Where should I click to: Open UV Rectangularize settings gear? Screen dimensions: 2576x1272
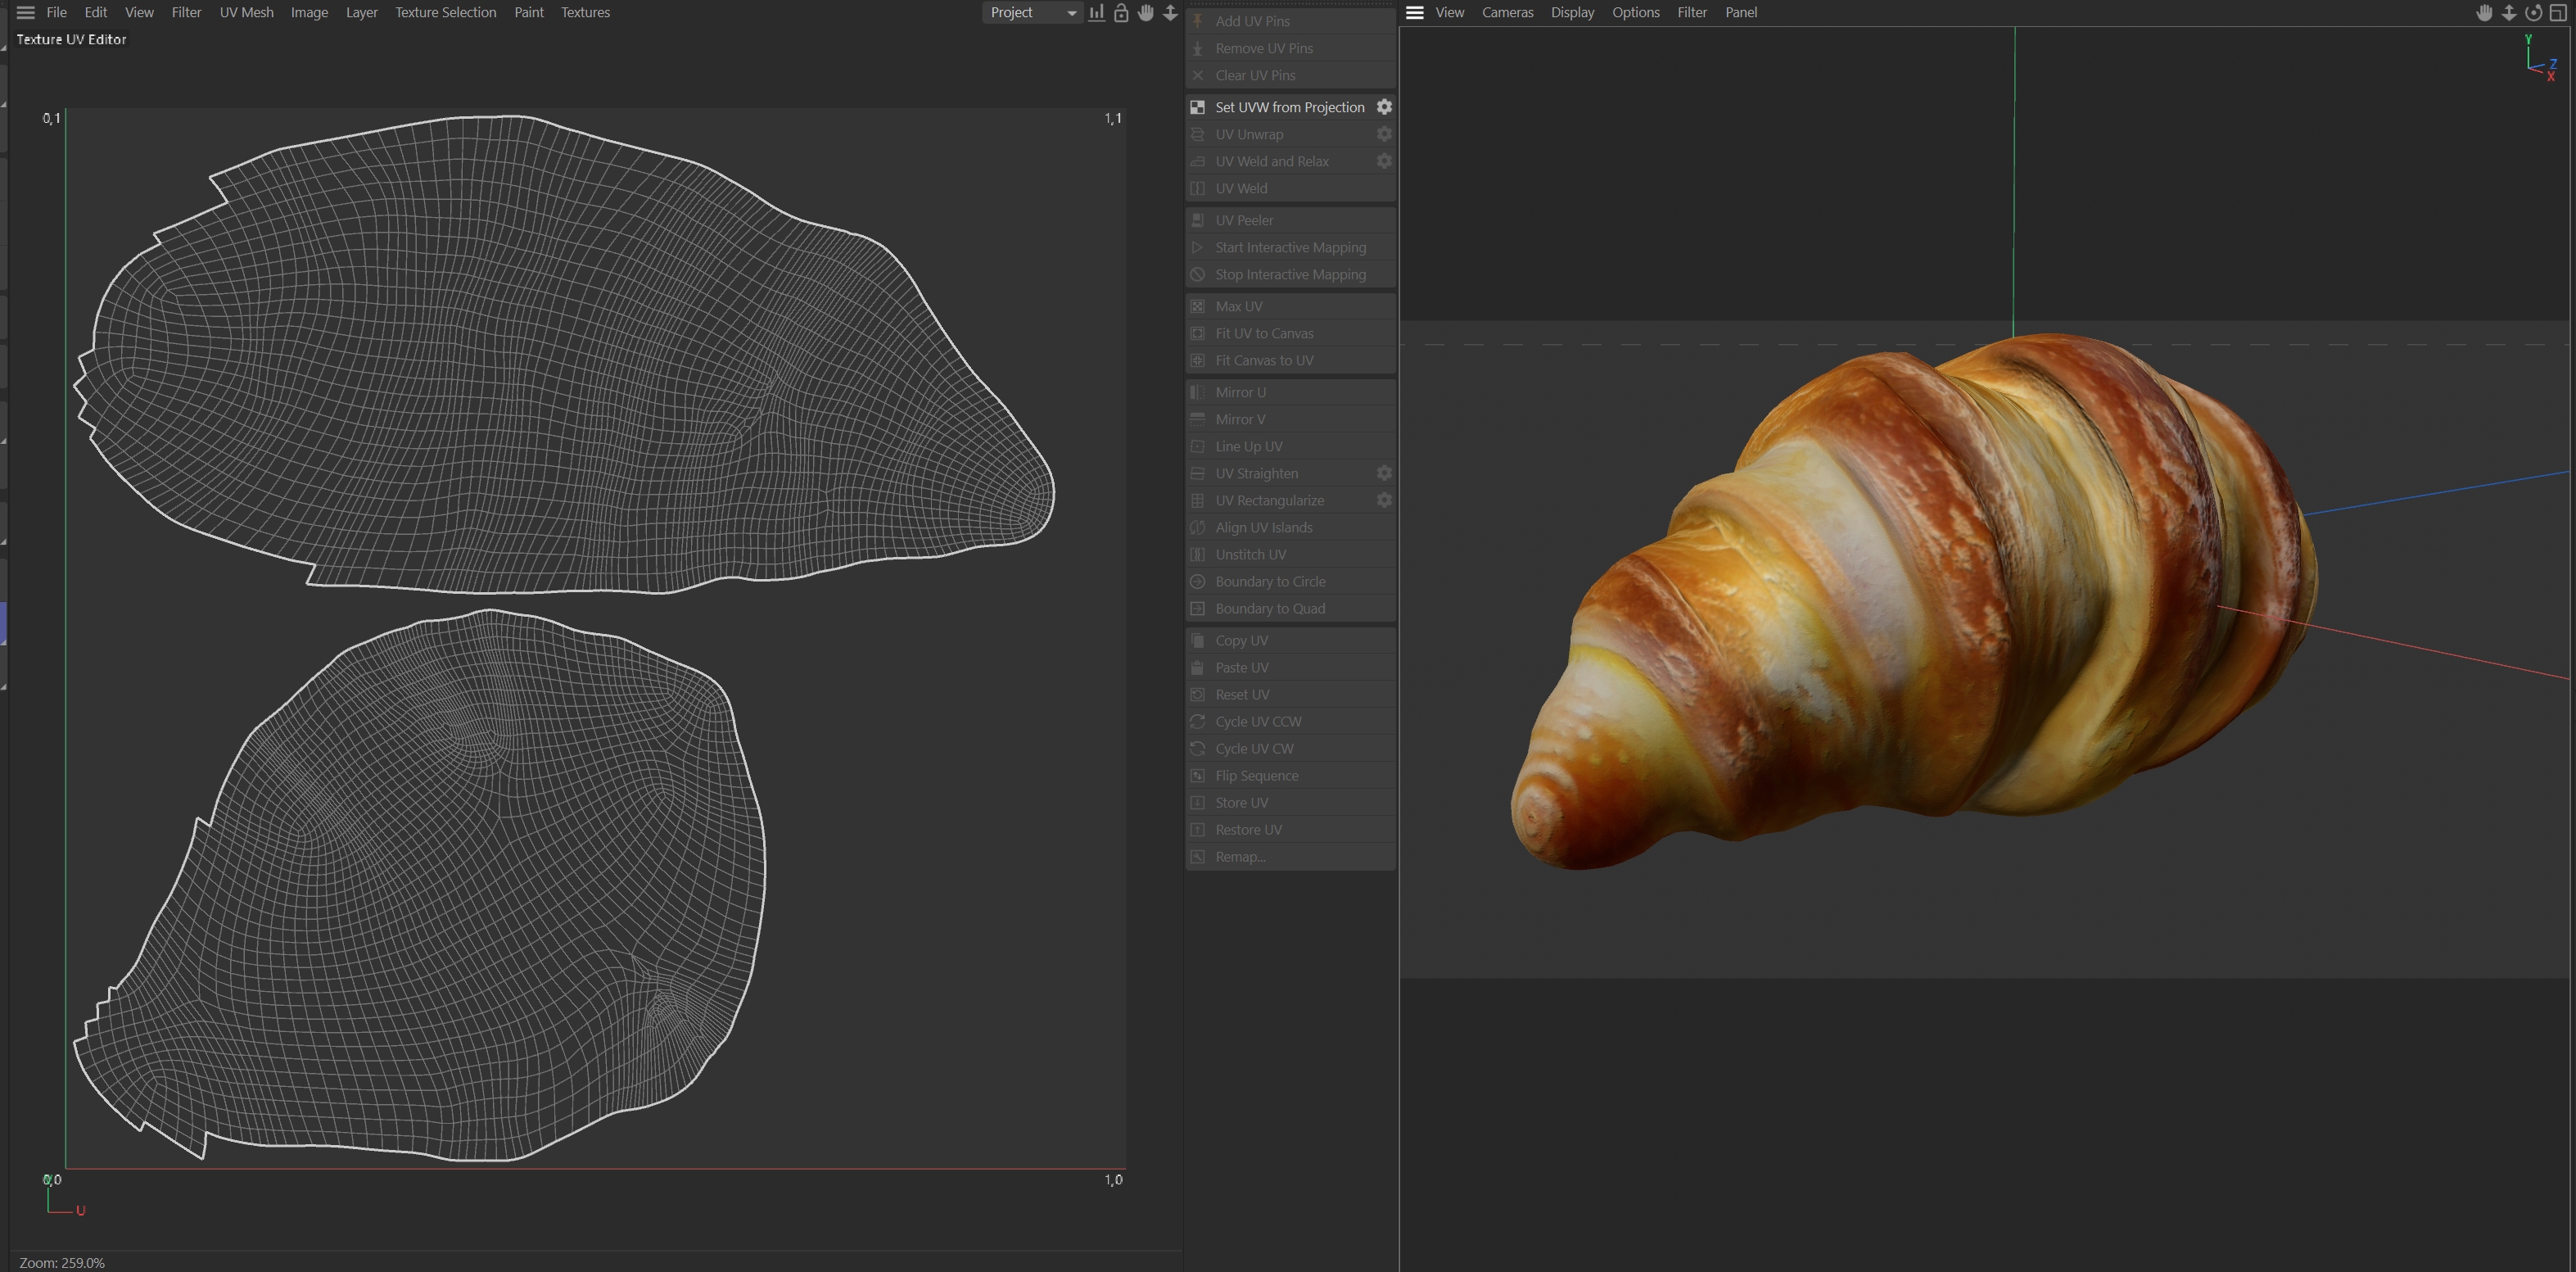coord(1384,500)
